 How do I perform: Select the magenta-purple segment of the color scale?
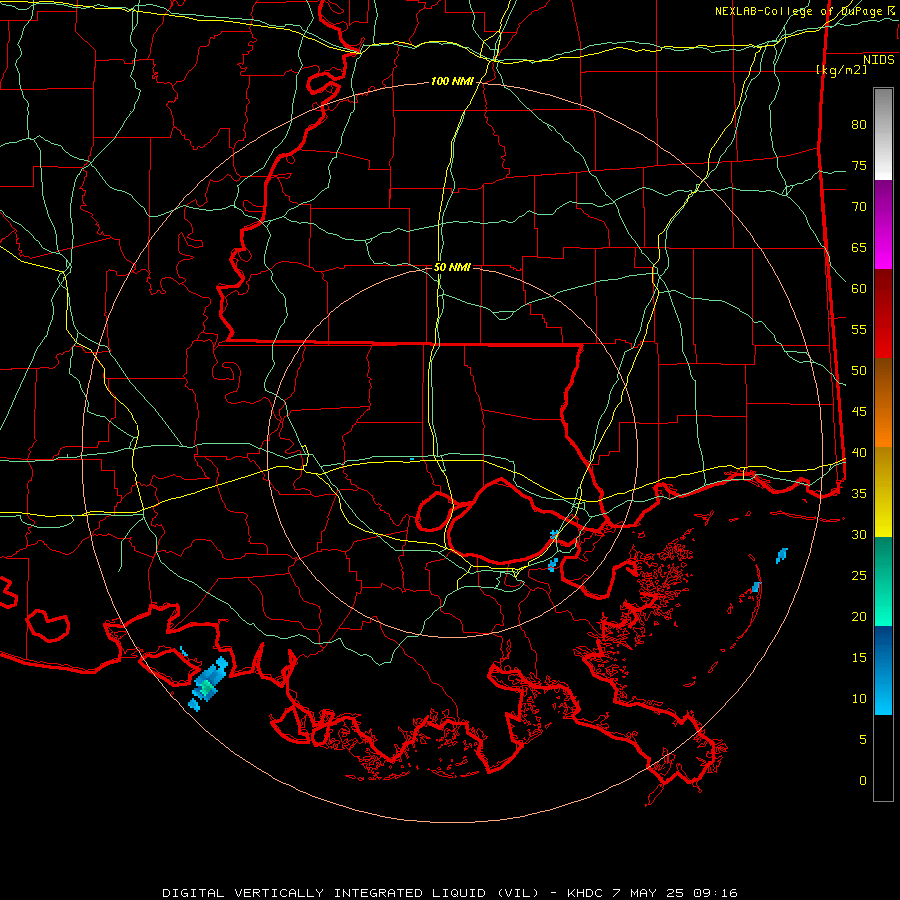coord(883,224)
